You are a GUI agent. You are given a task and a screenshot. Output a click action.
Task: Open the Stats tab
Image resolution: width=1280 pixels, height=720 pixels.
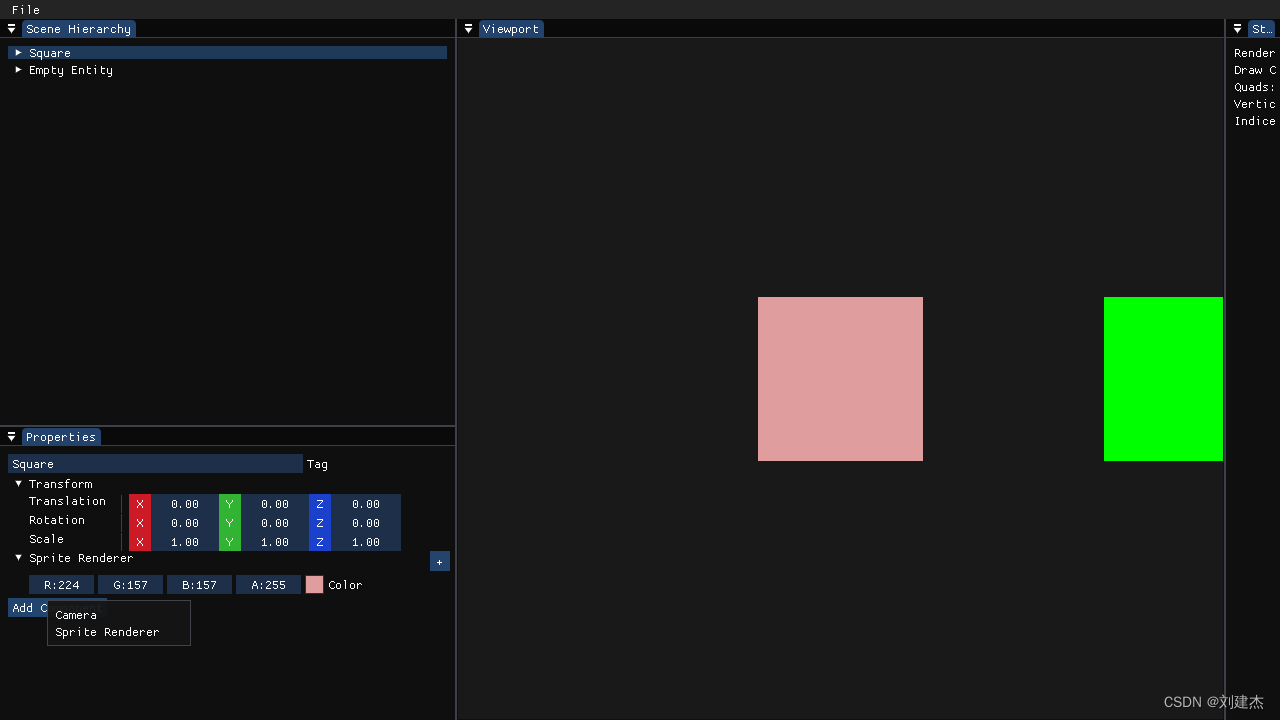click(x=1263, y=29)
